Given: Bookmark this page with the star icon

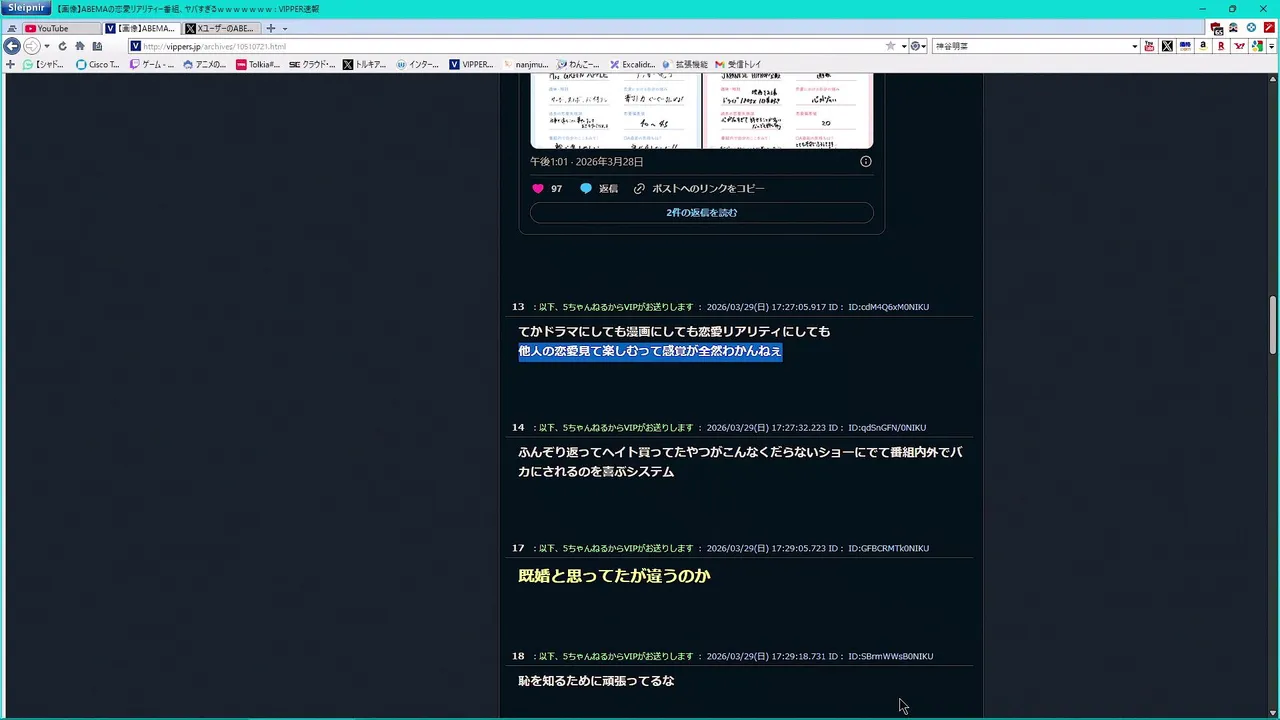Looking at the screenshot, I should (890, 46).
